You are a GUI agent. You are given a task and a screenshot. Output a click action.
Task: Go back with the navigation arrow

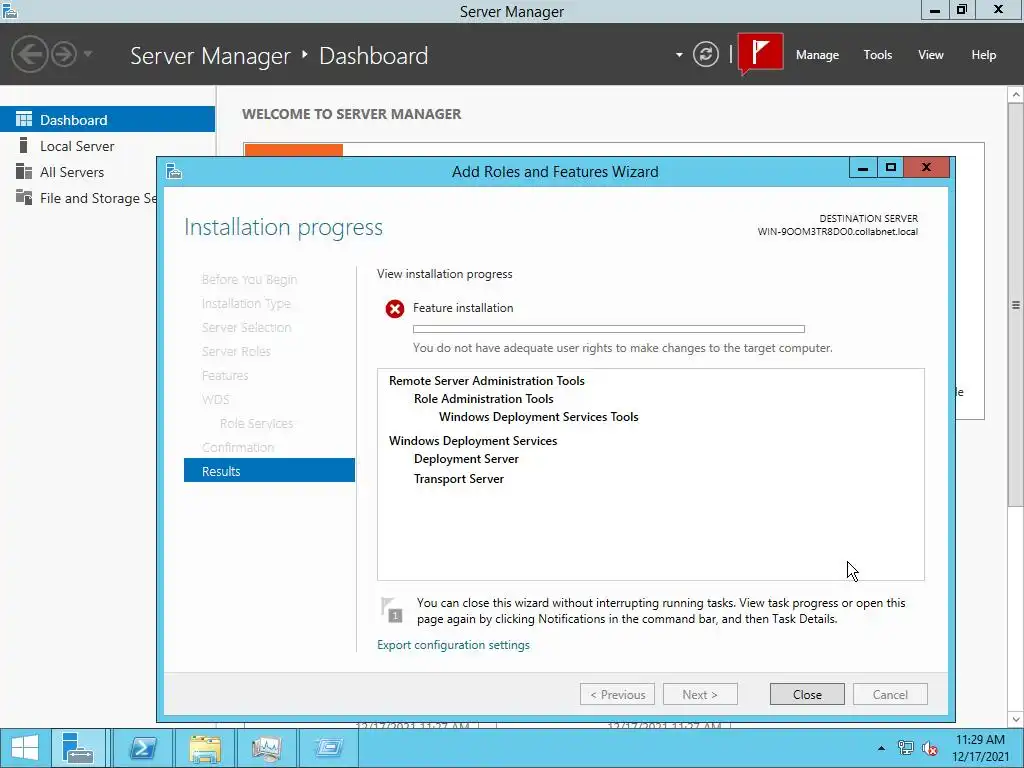[x=29, y=54]
